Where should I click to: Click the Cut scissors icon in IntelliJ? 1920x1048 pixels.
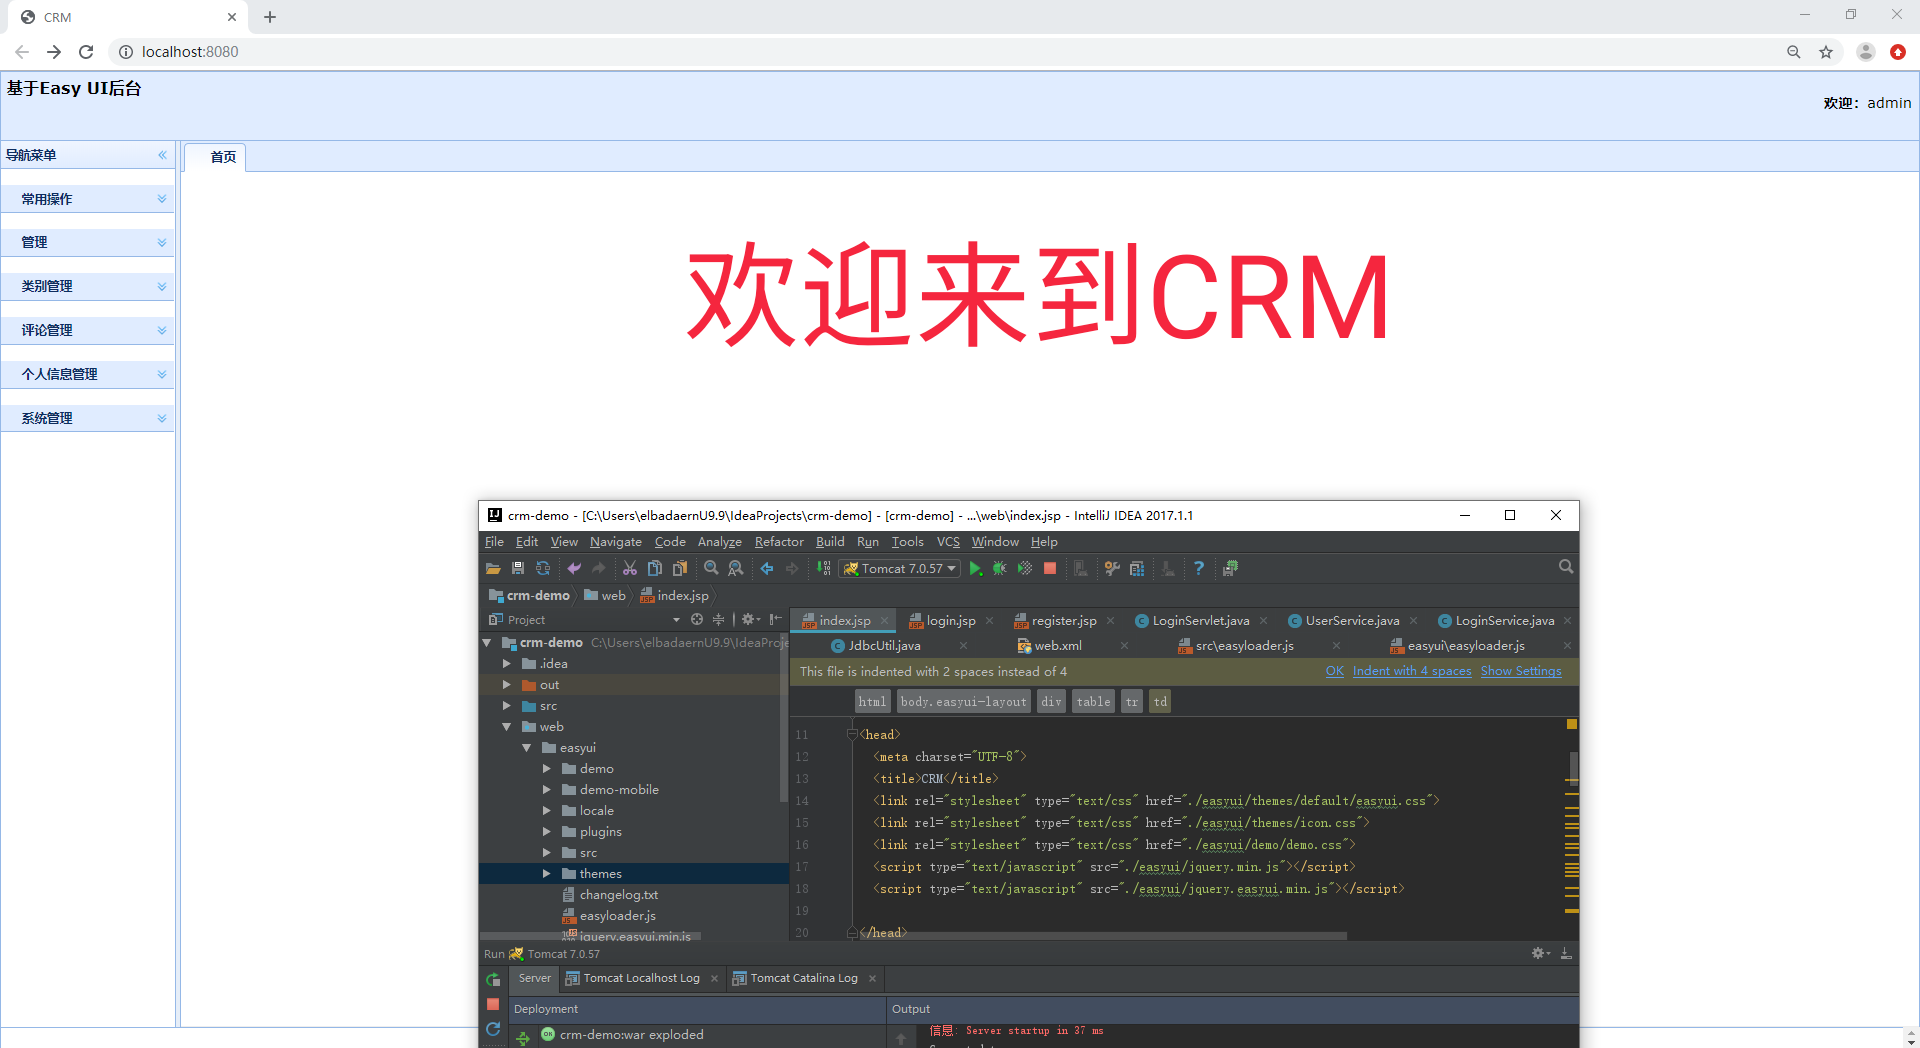(x=630, y=568)
